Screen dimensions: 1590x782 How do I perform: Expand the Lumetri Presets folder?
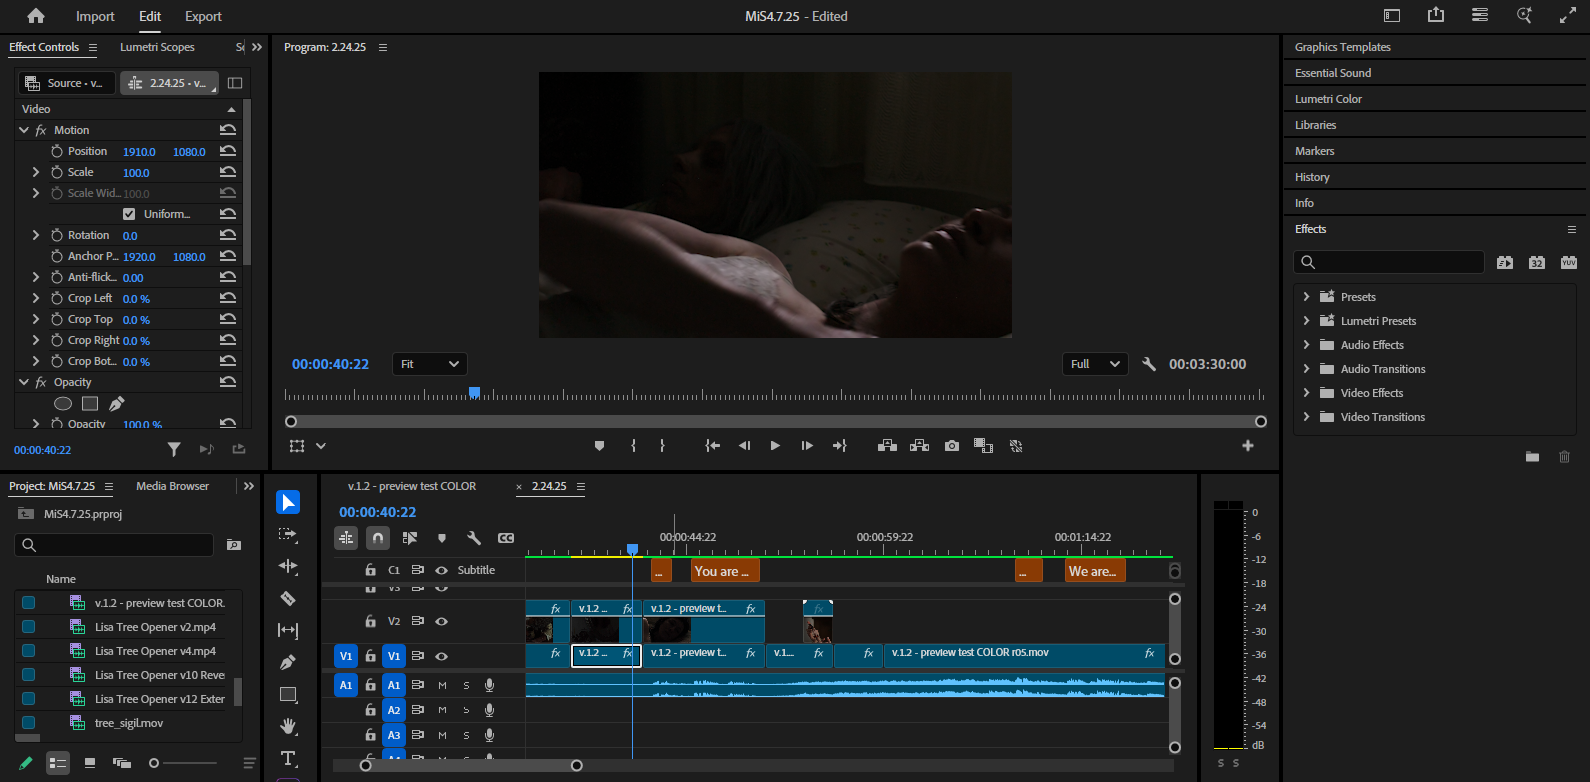[x=1306, y=321]
